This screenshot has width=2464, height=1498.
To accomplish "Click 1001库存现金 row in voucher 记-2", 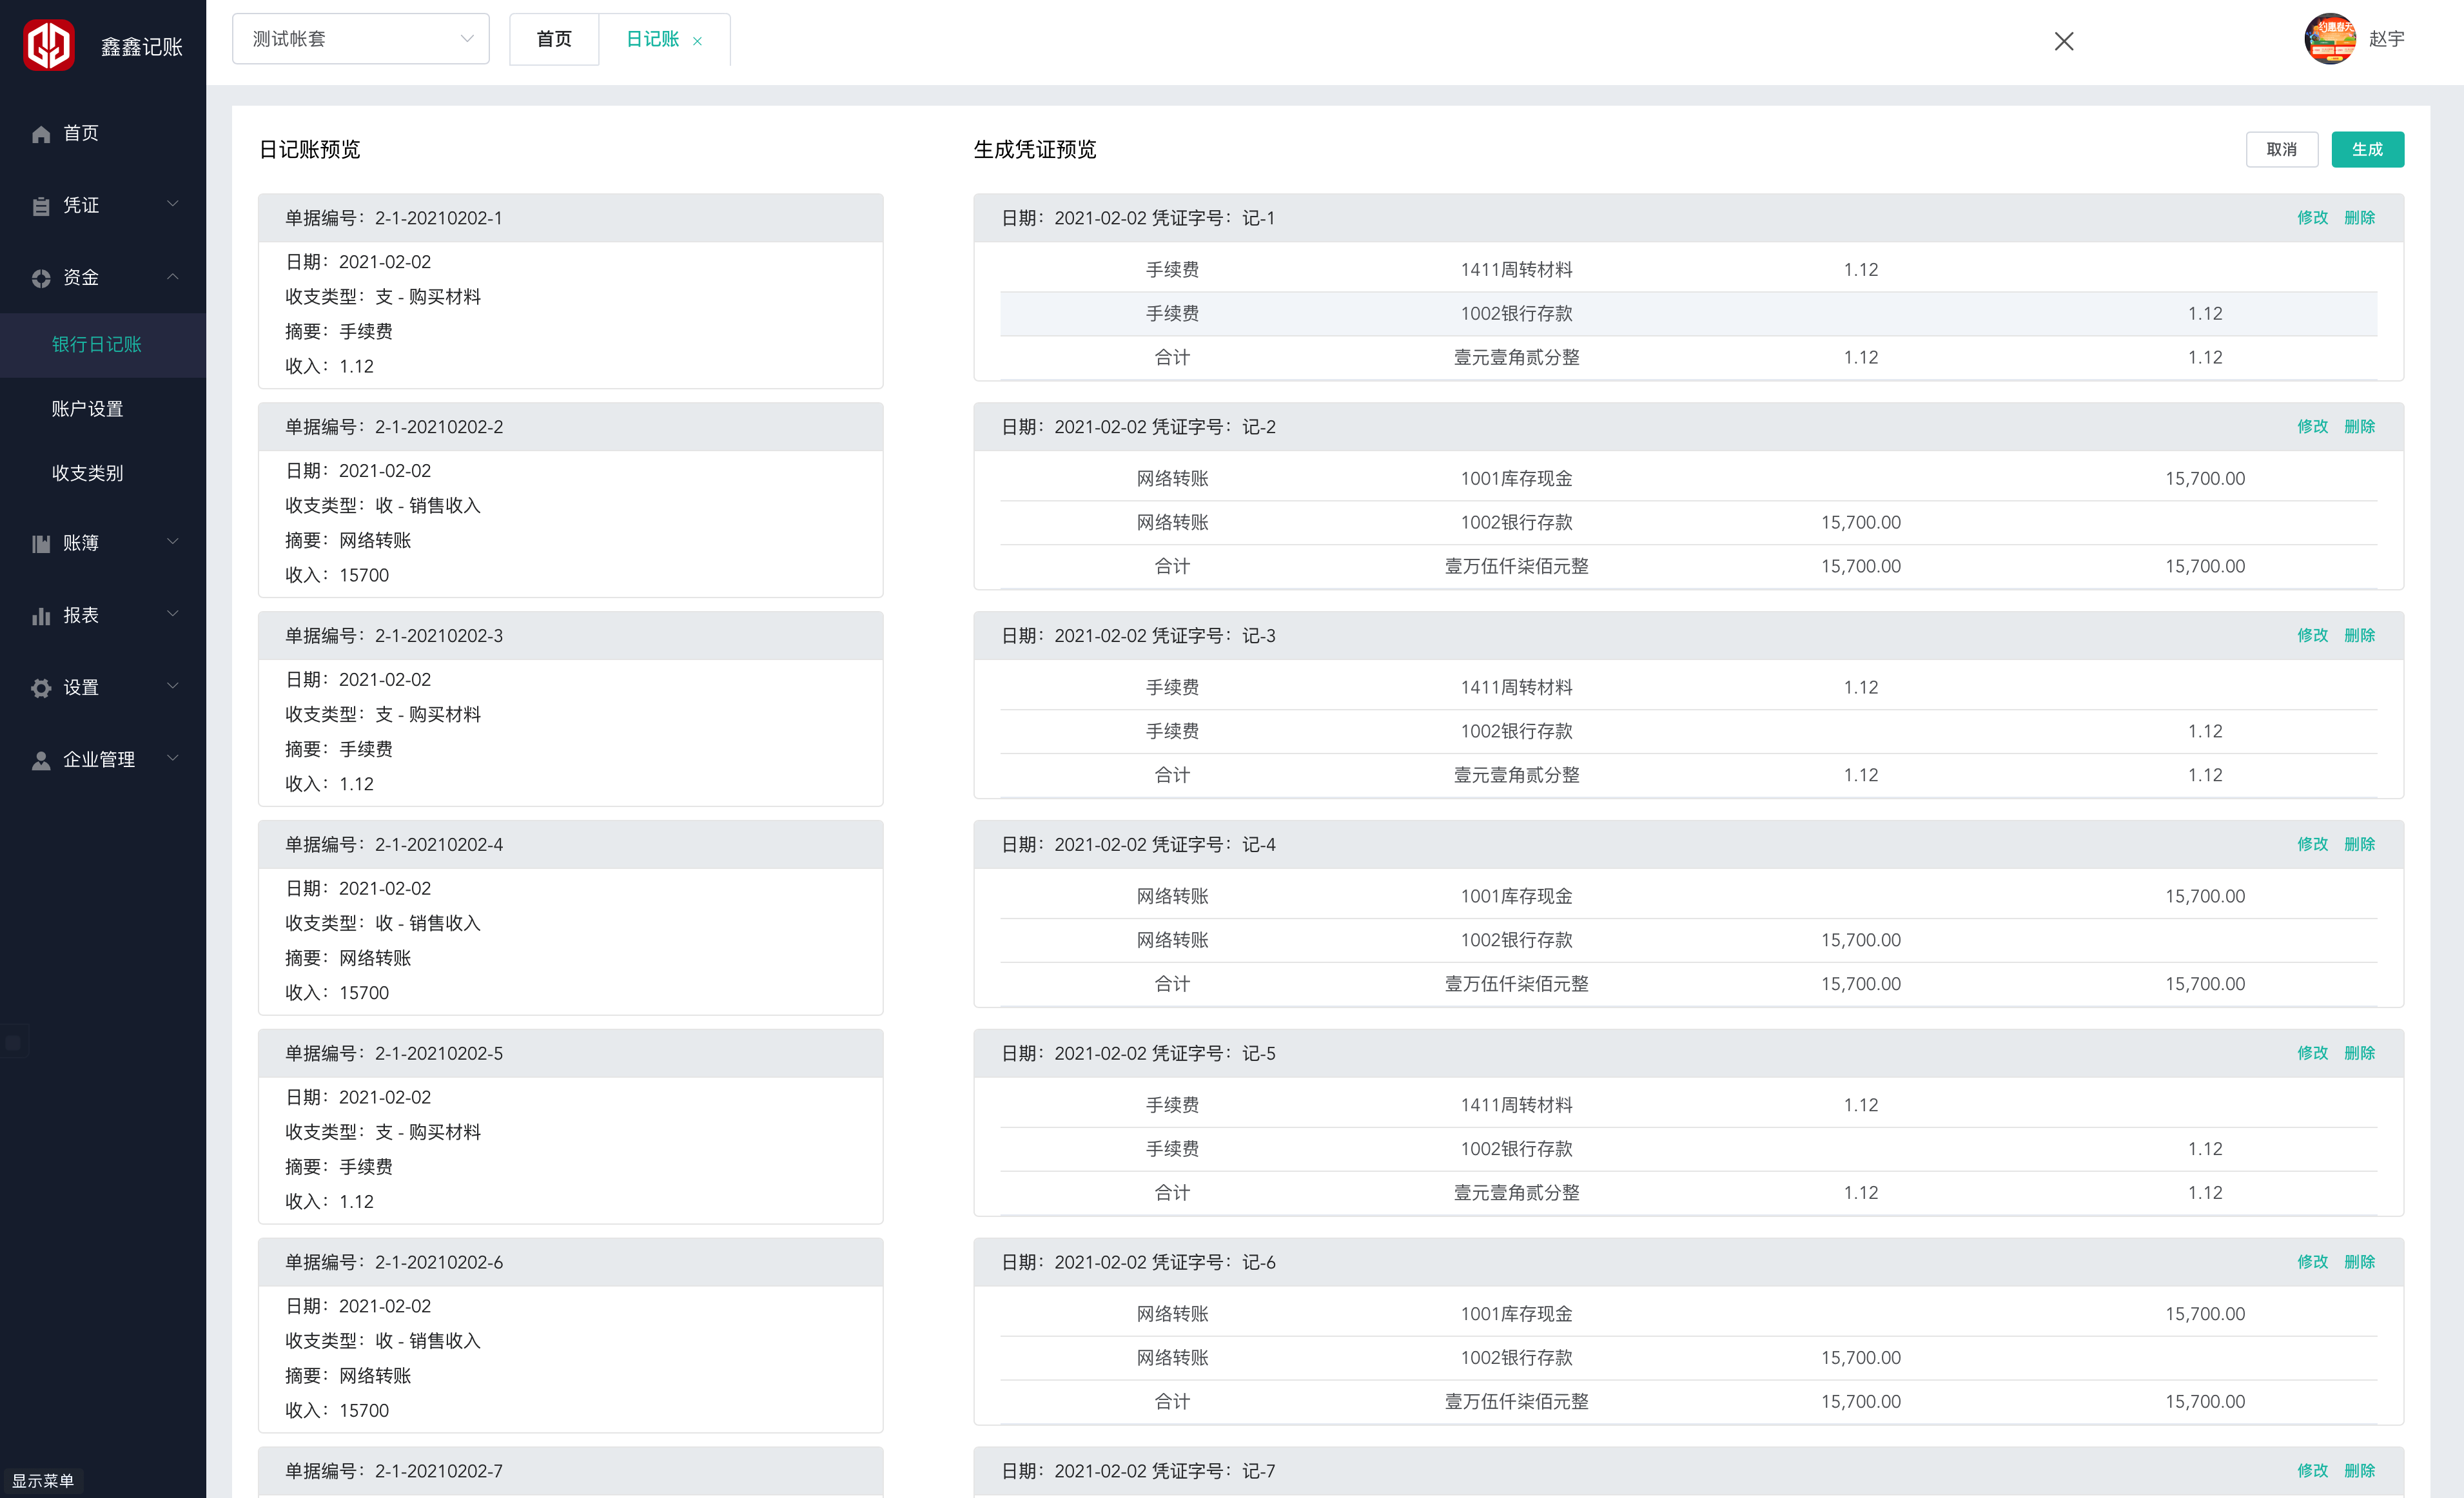I will (1688, 479).
